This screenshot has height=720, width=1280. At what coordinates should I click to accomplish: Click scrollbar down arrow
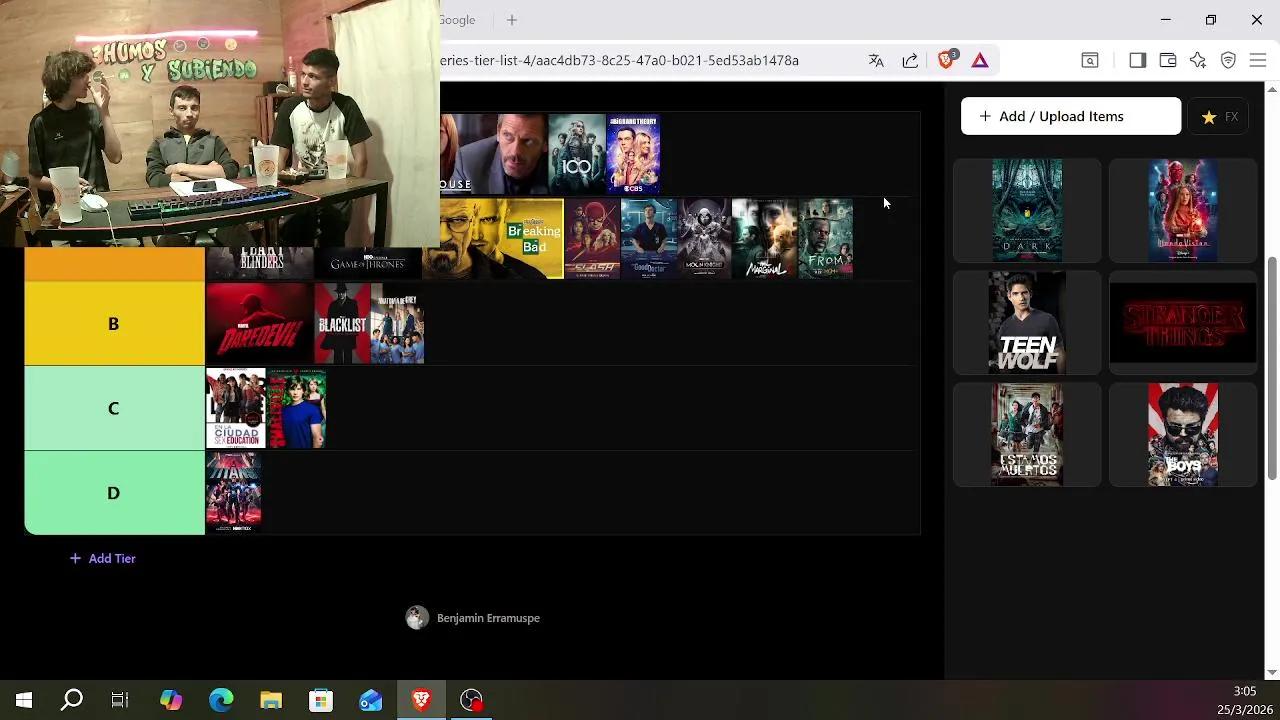point(1272,672)
